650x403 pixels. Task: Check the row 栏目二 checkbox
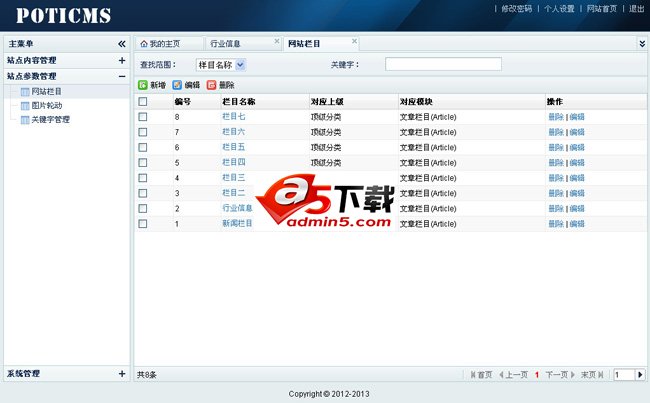click(x=143, y=193)
